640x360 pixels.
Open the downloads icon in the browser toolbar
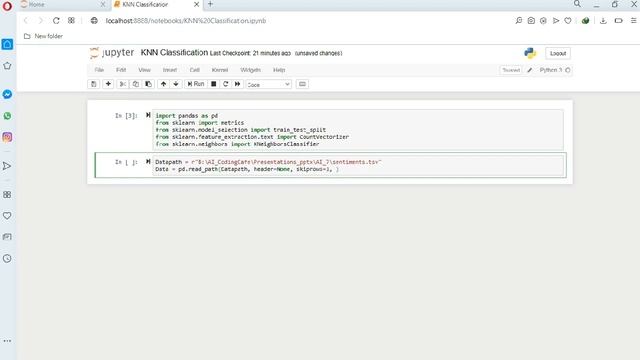tap(603, 20)
